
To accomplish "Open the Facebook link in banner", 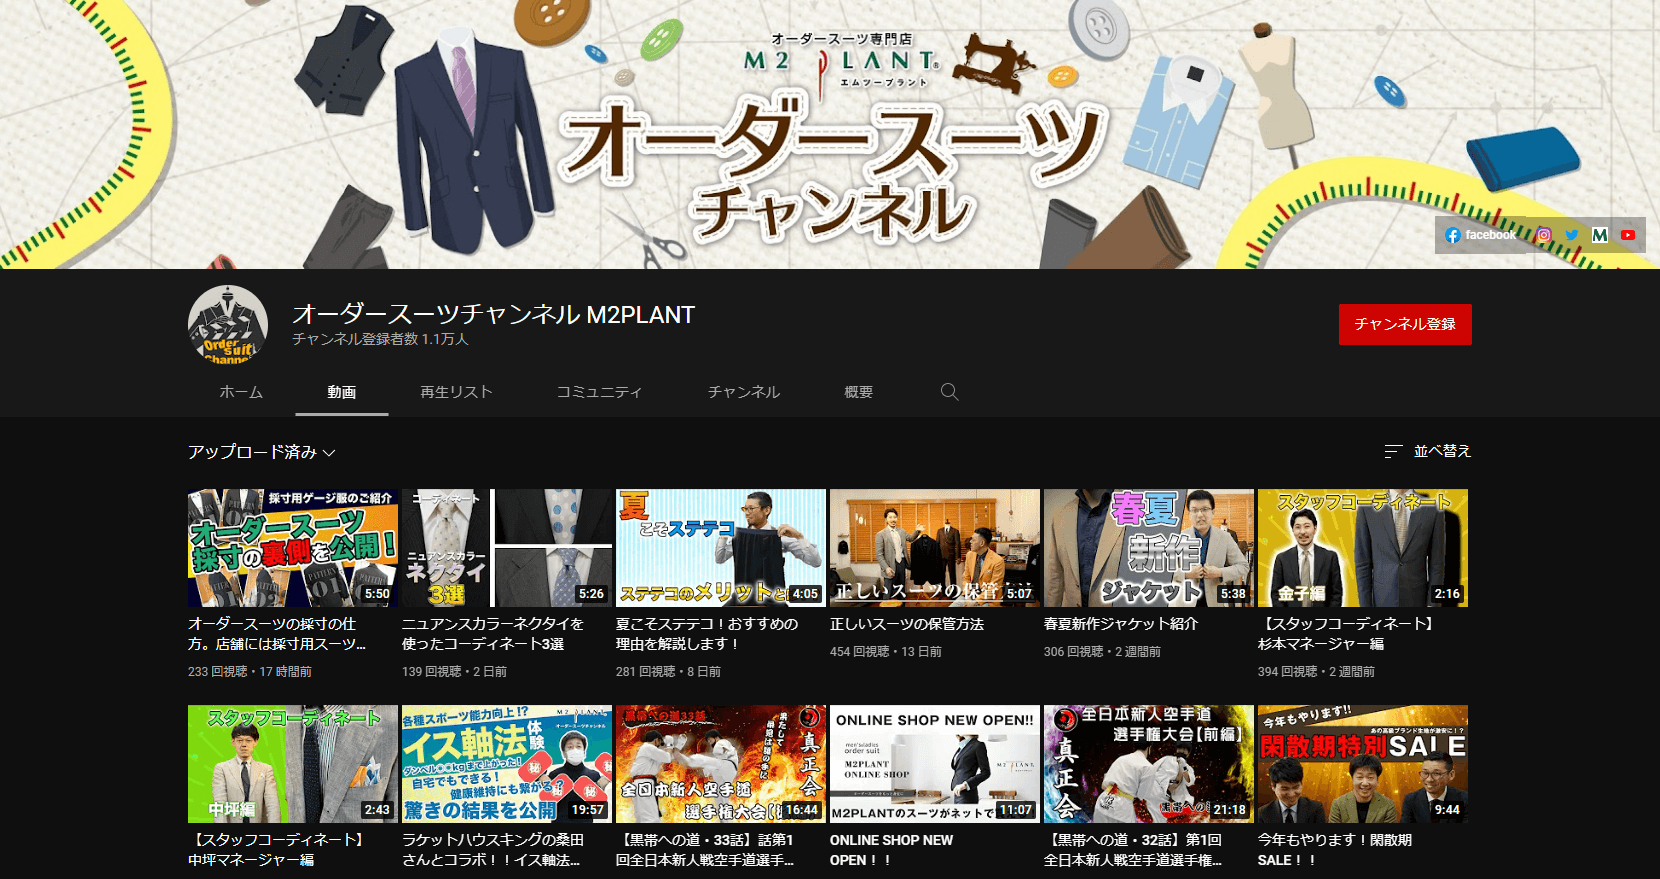I will 1481,235.
